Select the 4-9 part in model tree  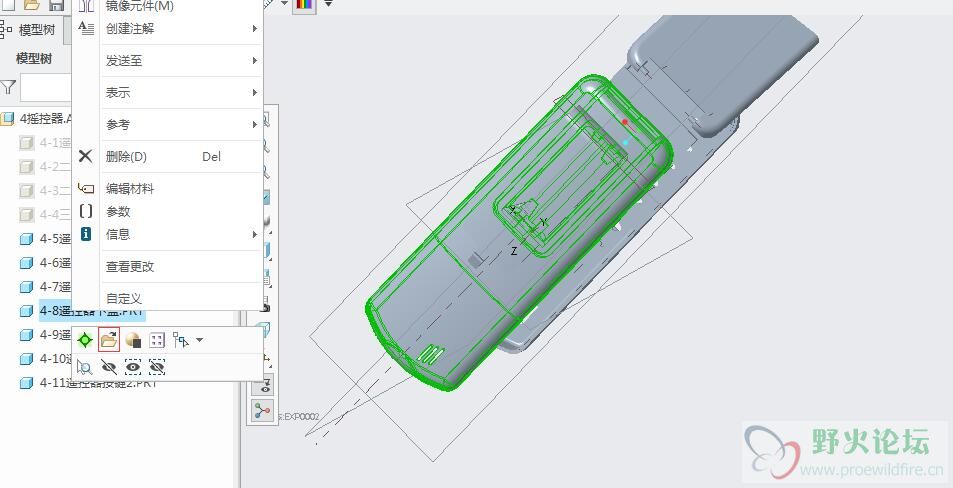[55, 334]
